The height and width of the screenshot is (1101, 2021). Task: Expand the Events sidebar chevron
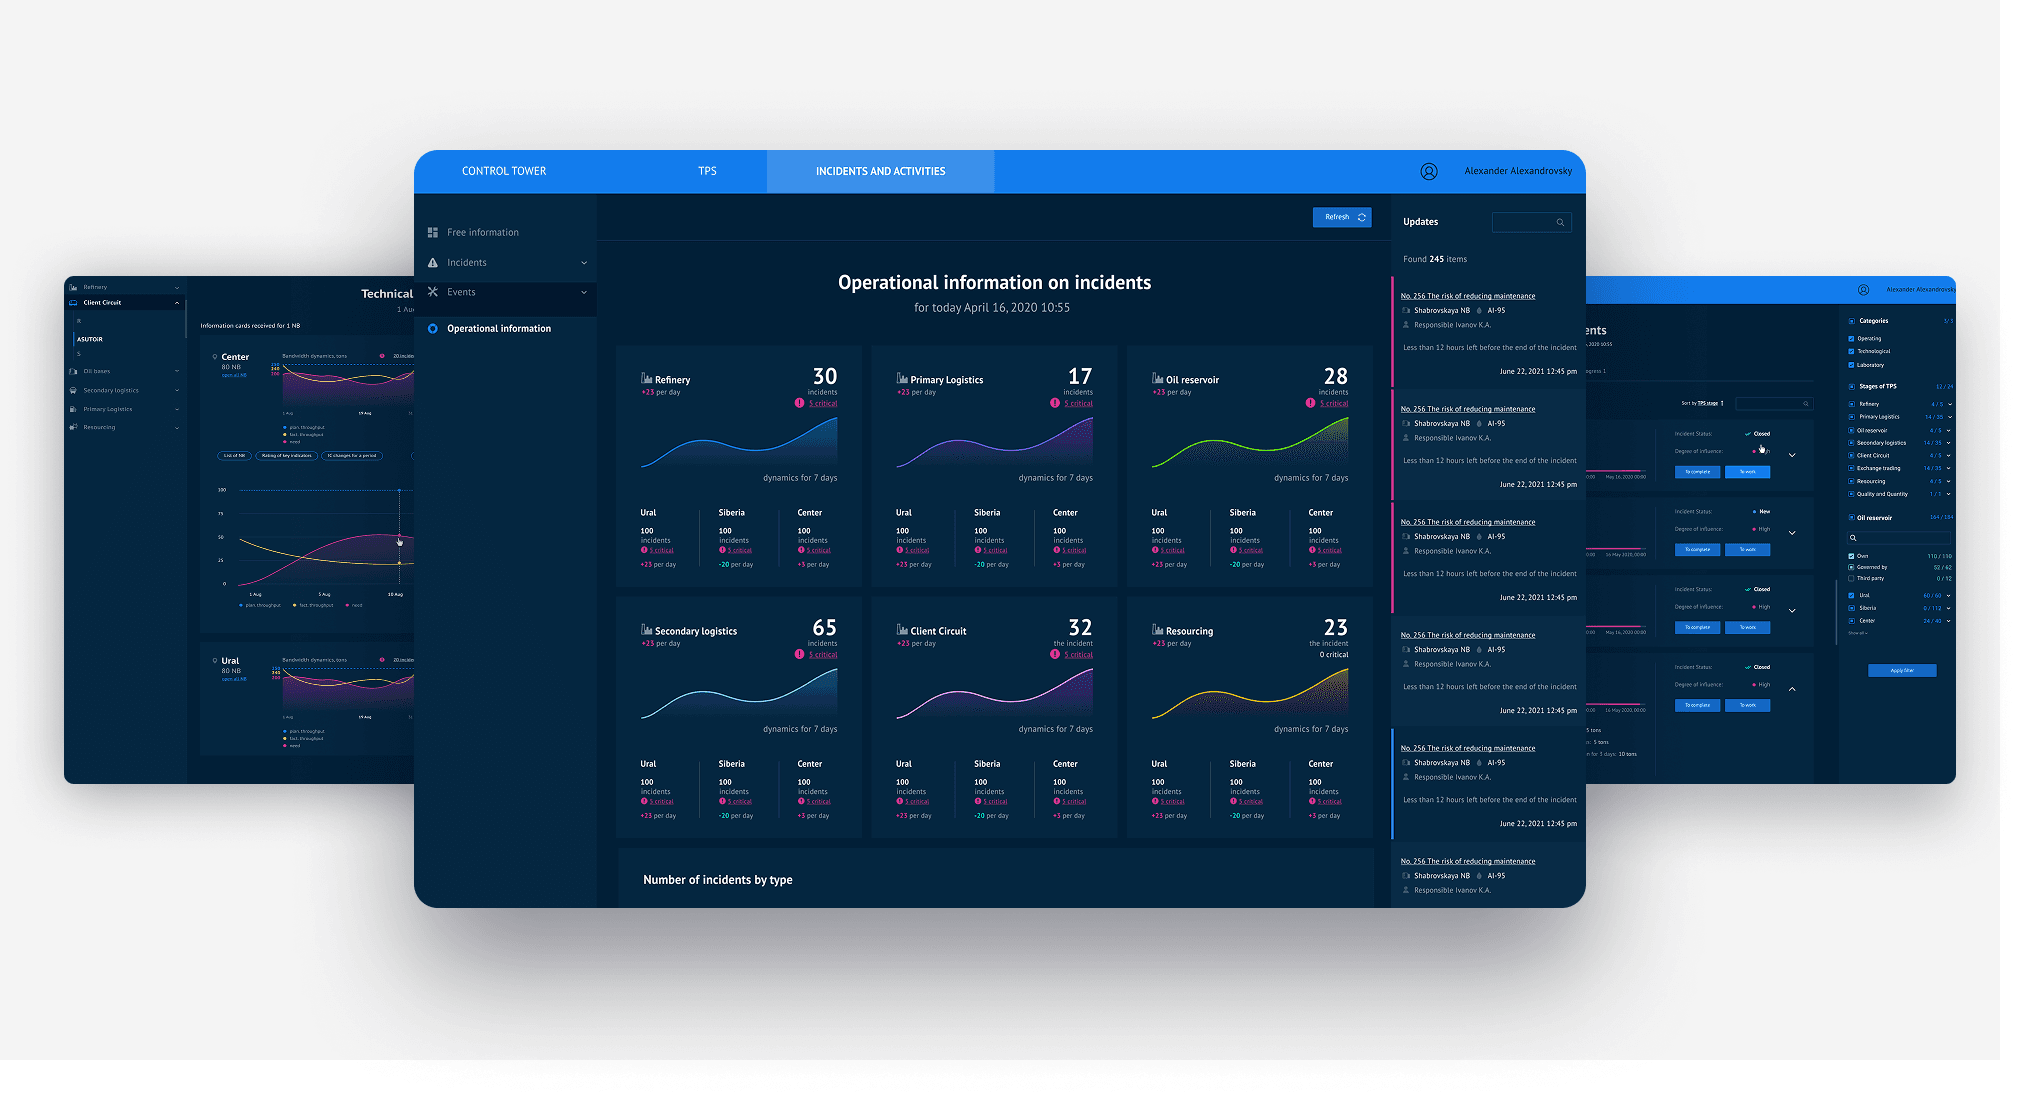(x=584, y=292)
